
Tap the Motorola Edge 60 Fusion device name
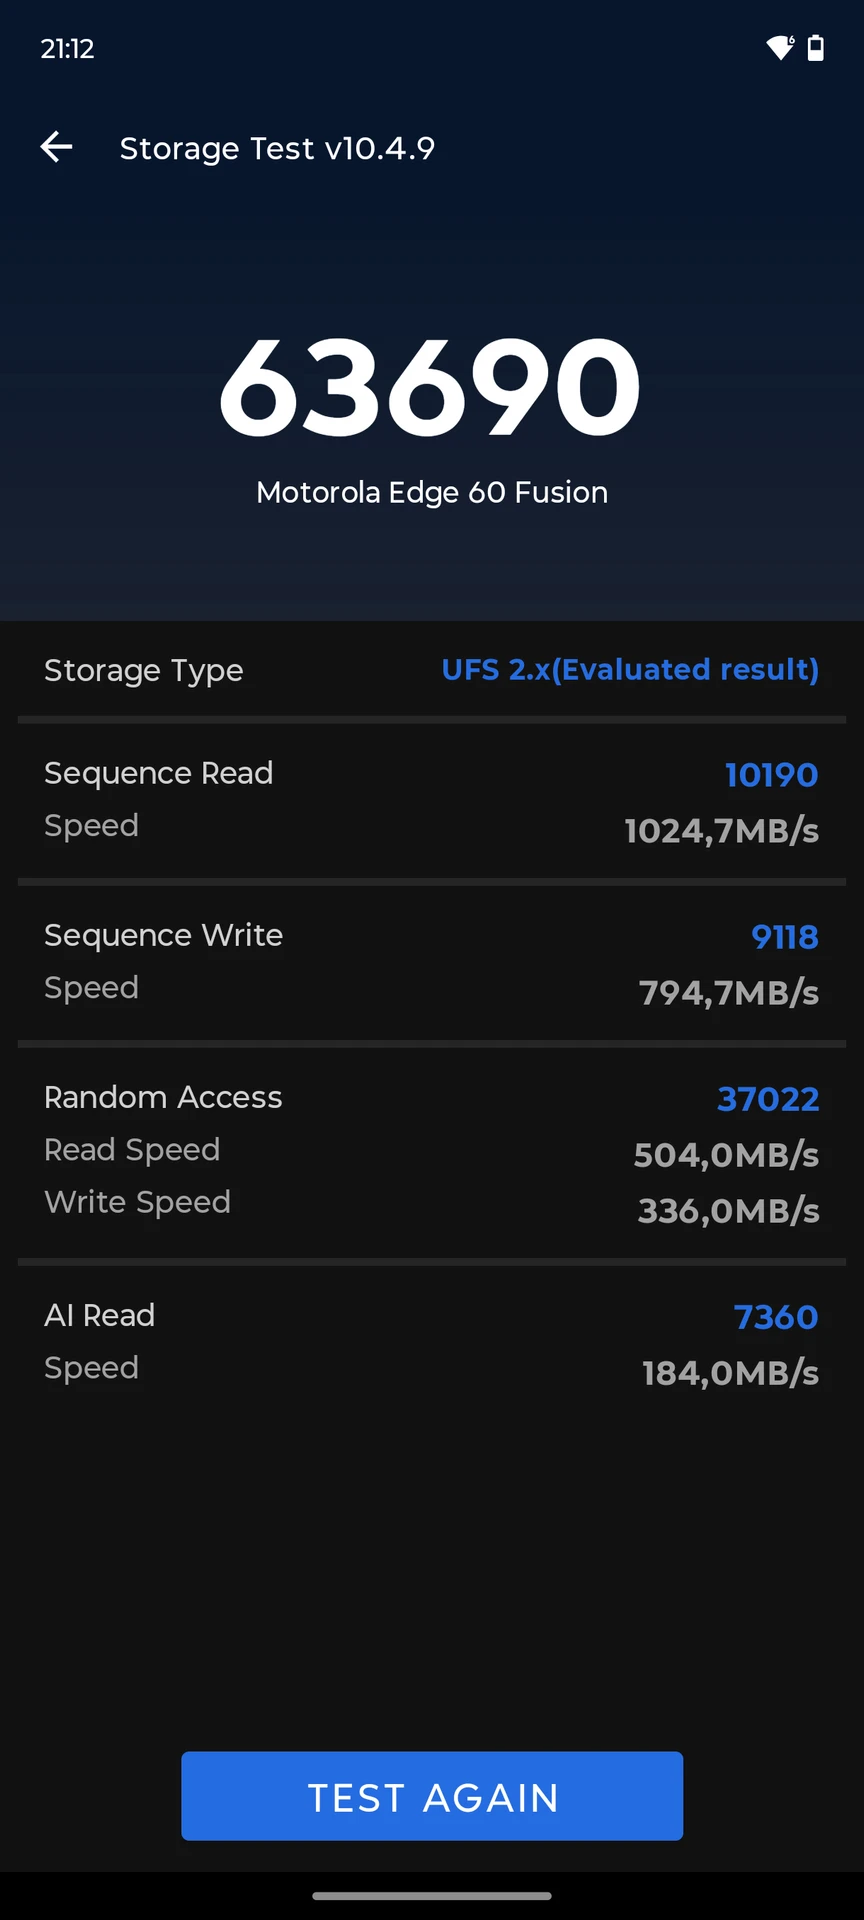pos(432,492)
